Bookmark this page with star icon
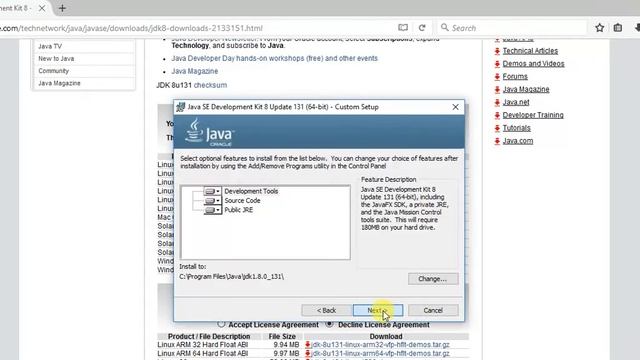Screen dimensions: 640x360 pos(600,28)
